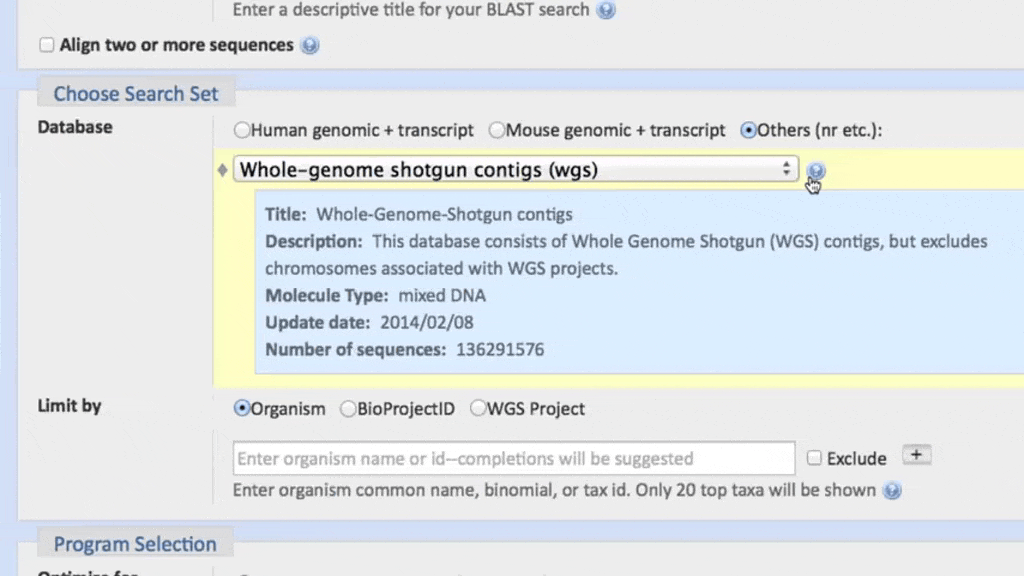Click the Program Selection section header
The width and height of the screenshot is (1024, 576).
tap(135, 544)
